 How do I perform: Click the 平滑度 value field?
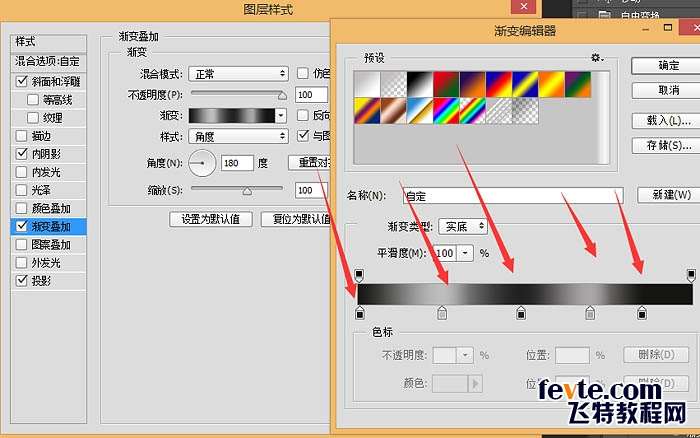point(446,253)
